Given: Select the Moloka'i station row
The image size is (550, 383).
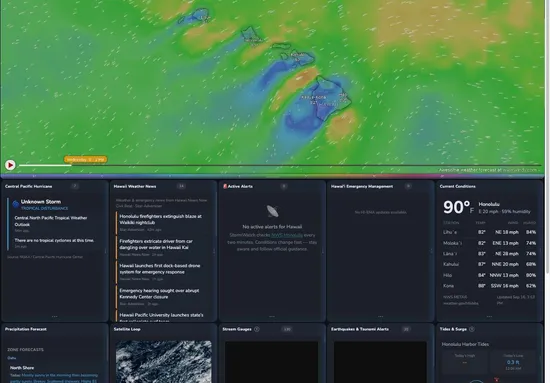Looking at the screenshot, I should pyautogui.click(x=489, y=243).
